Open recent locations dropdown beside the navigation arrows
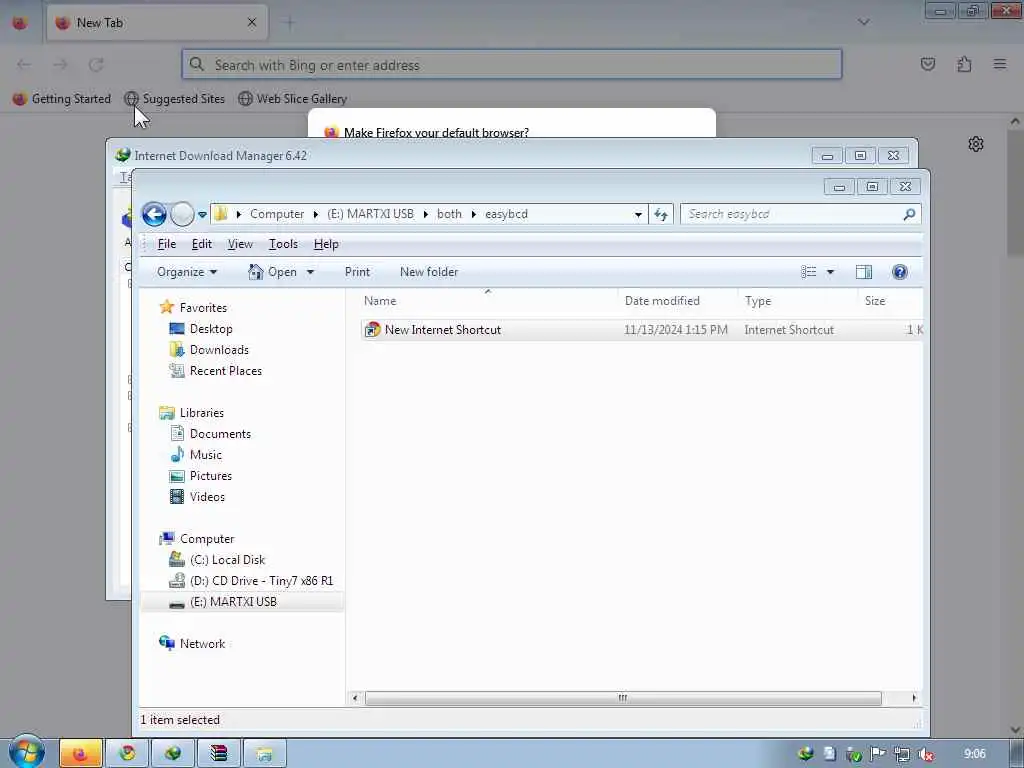Screen dimensions: 1024x768 coord(202,214)
